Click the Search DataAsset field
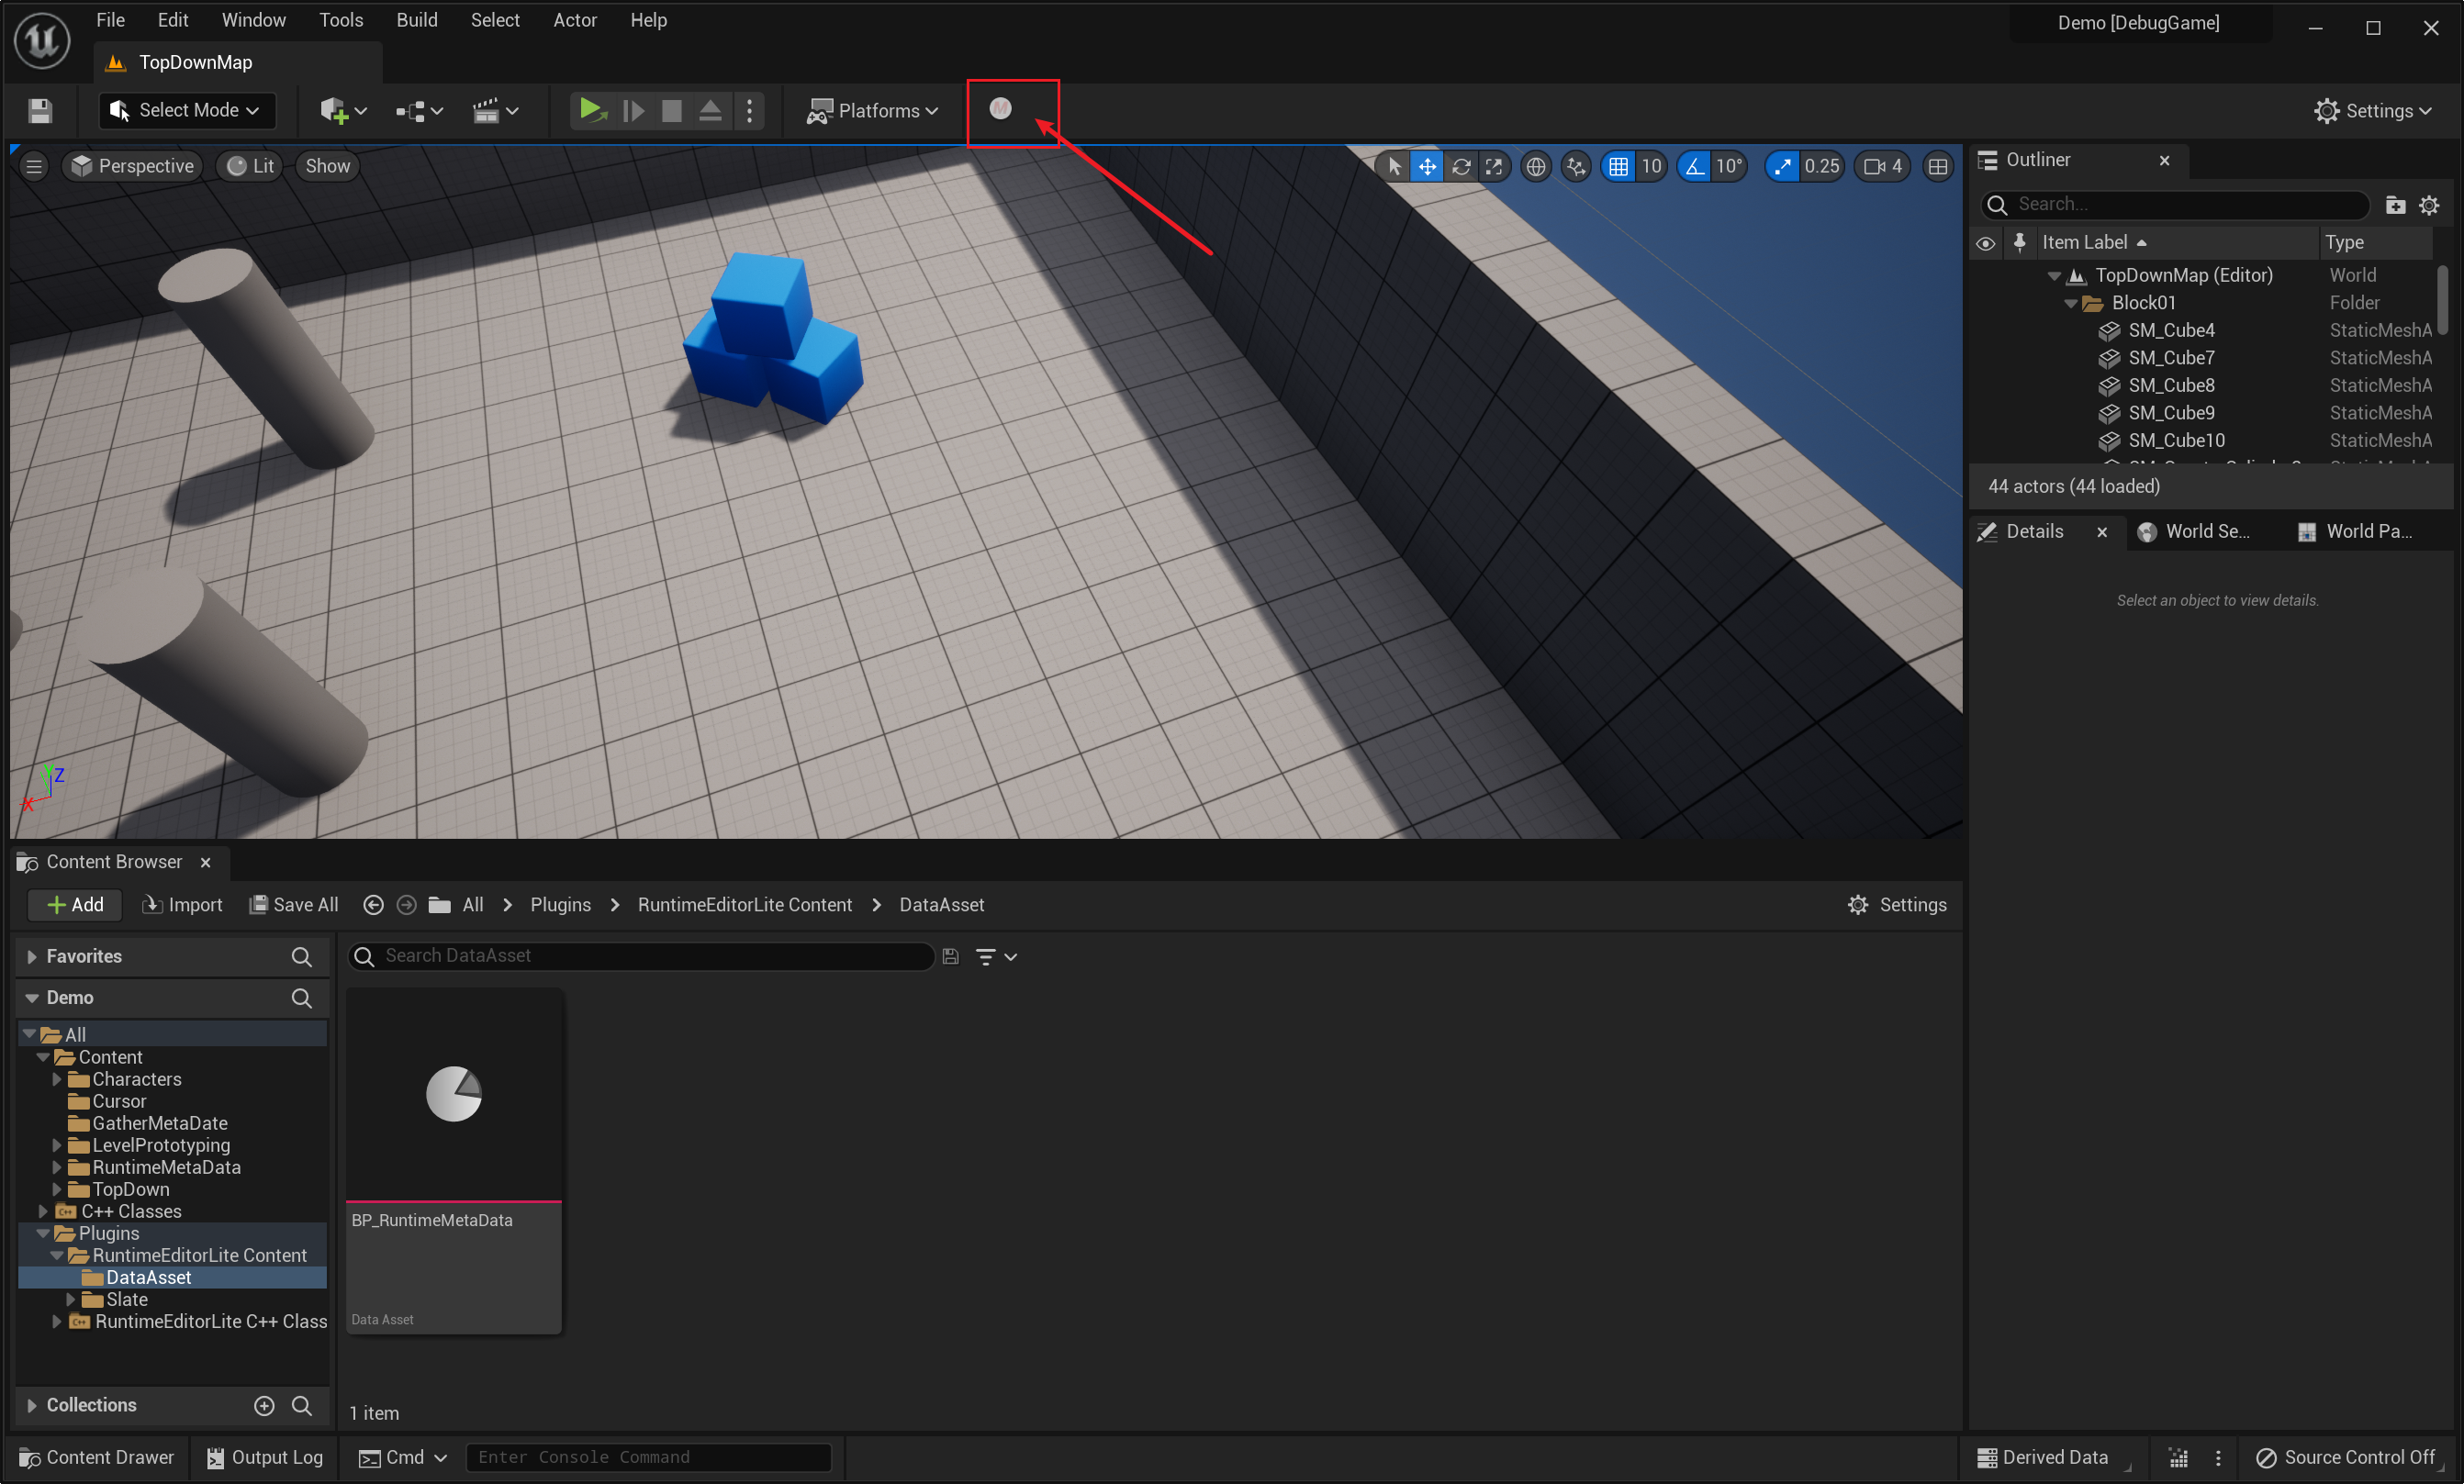This screenshot has width=2464, height=1484. pyautogui.click(x=641, y=956)
